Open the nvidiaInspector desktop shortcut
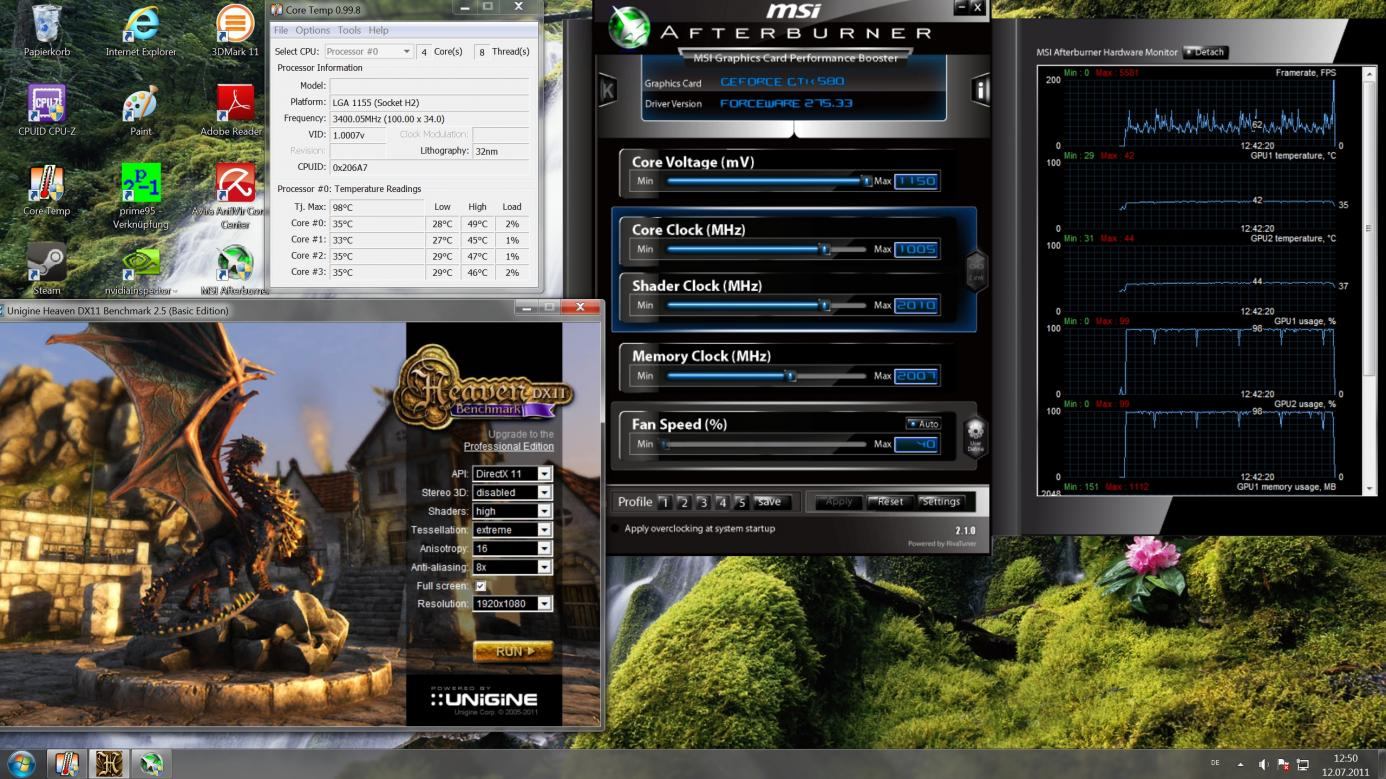Image resolution: width=1386 pixels, height=779 pixels. pyautogui.click(x=141, y=270)
